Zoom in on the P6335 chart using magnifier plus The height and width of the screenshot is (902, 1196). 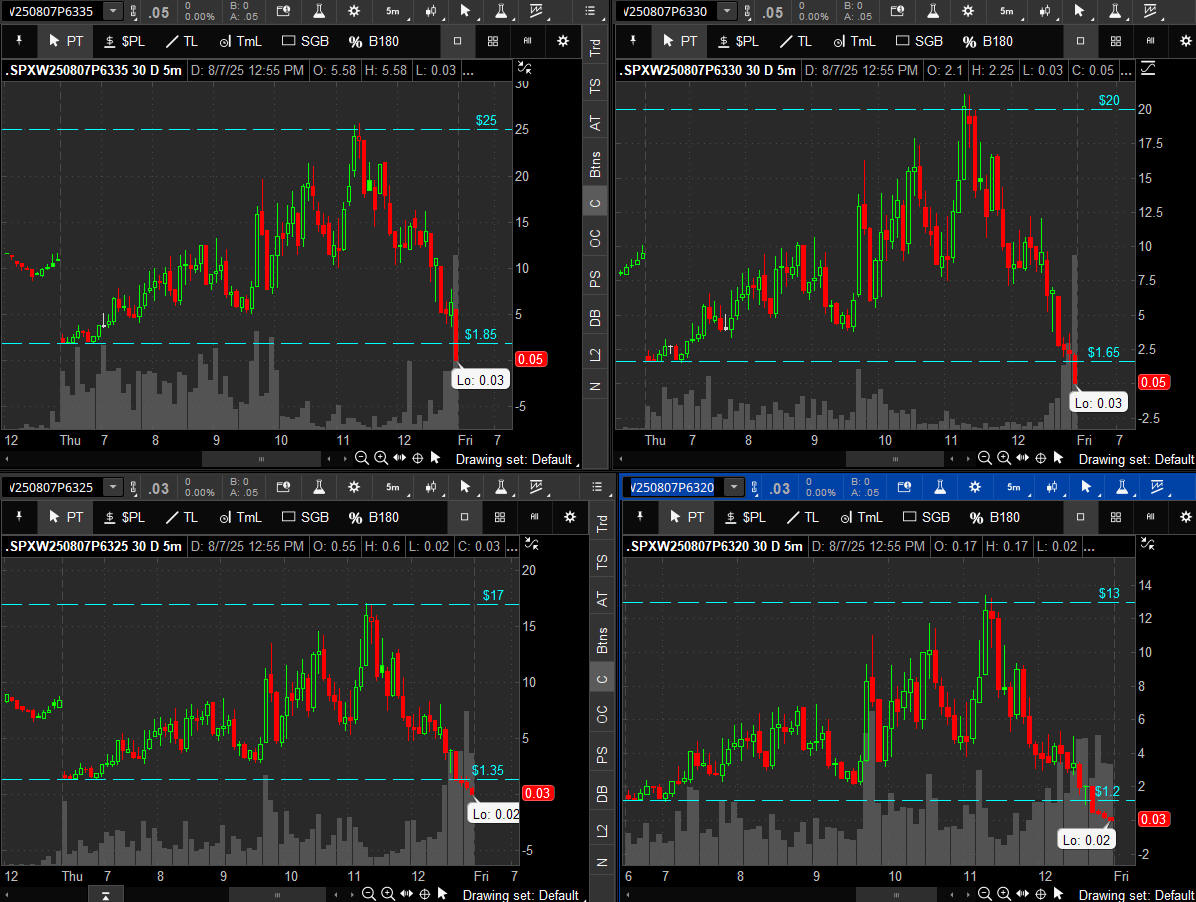[381, 458]
